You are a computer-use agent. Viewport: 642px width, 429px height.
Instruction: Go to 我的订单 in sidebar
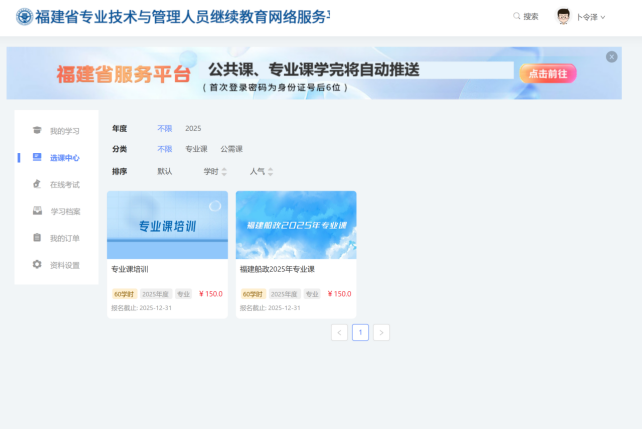coord(56,238)
